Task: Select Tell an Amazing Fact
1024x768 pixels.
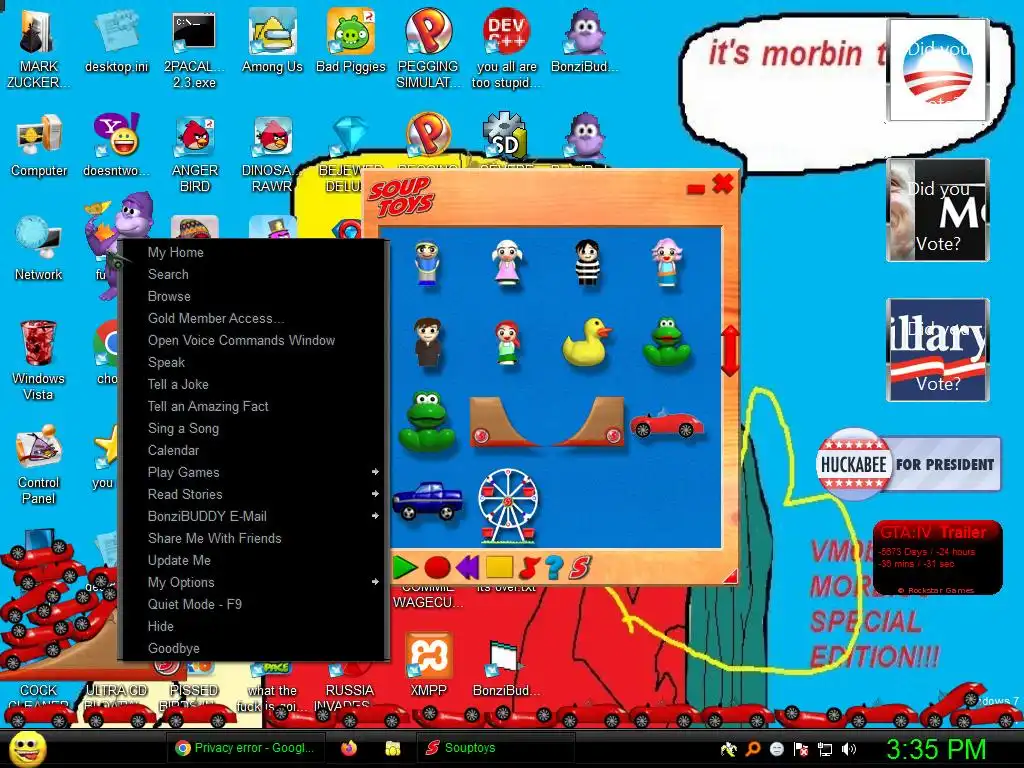Action: 208,406
